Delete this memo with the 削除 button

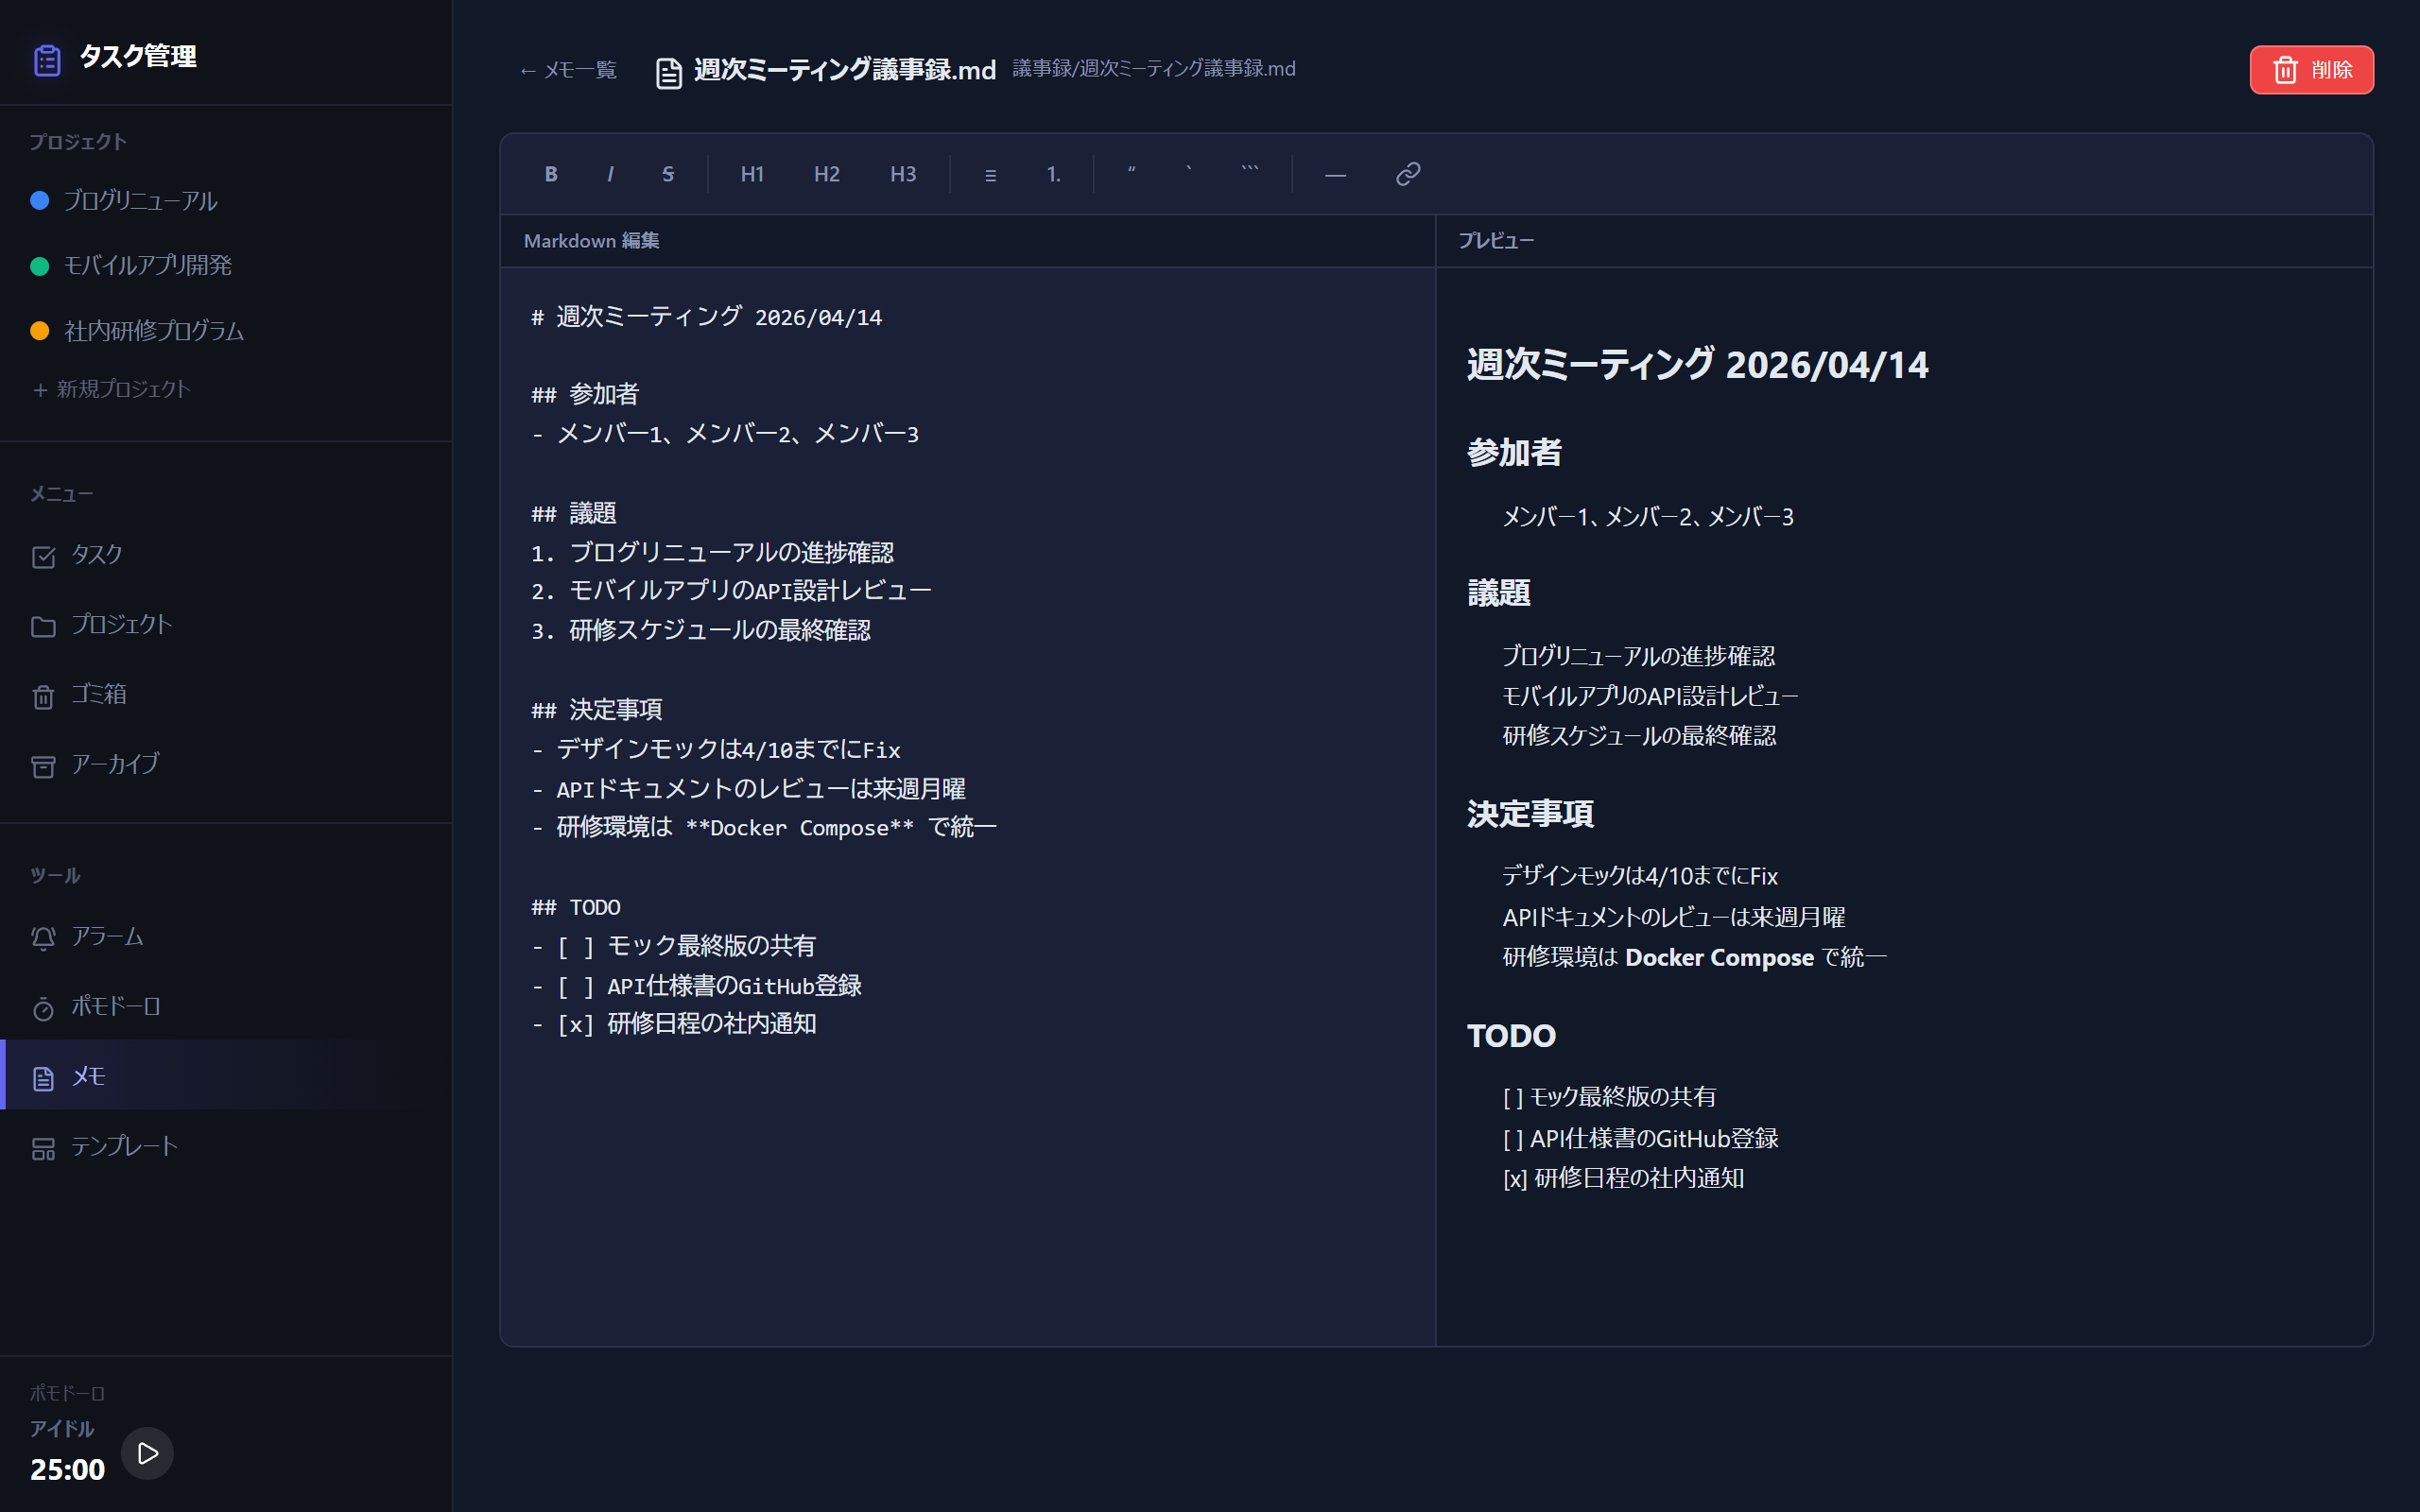2311,70
